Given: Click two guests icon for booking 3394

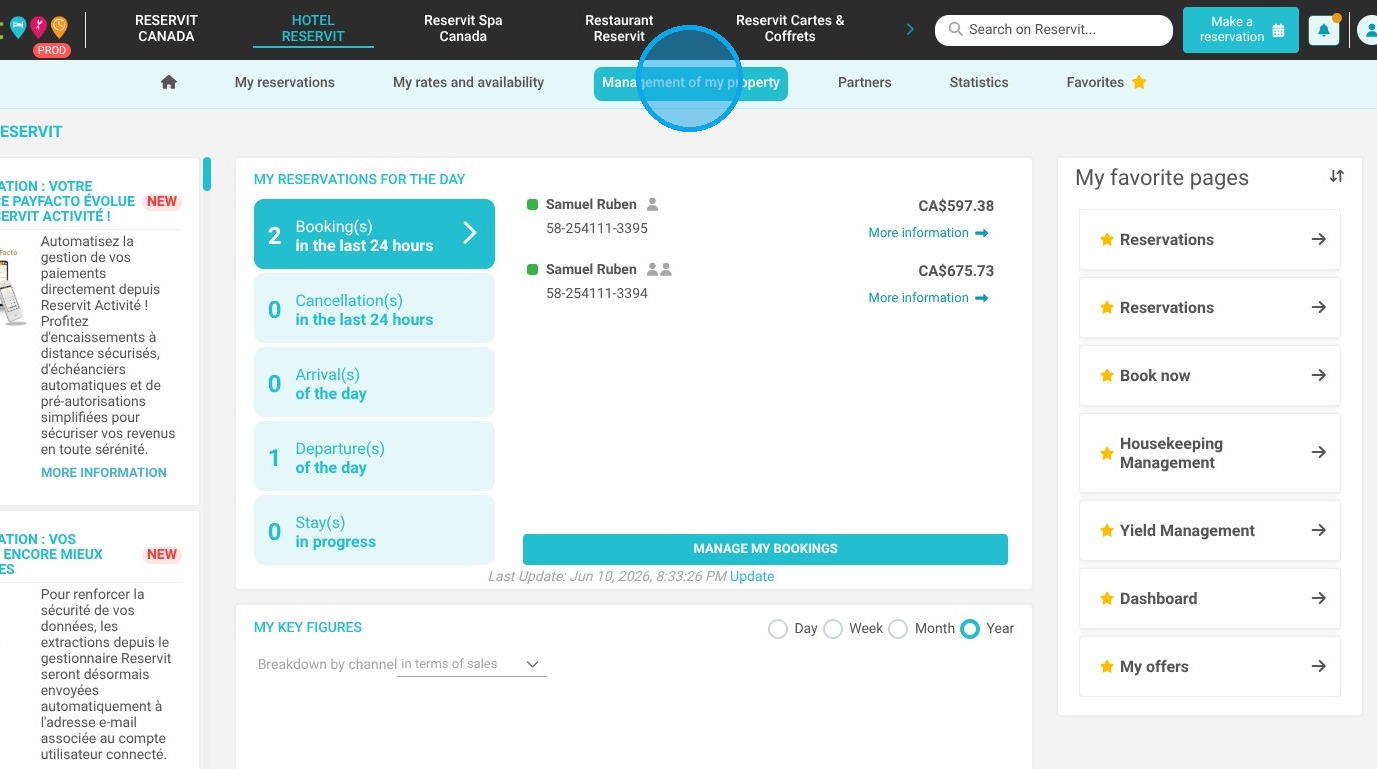Looking at the screenshot, I should click(659, 269).
